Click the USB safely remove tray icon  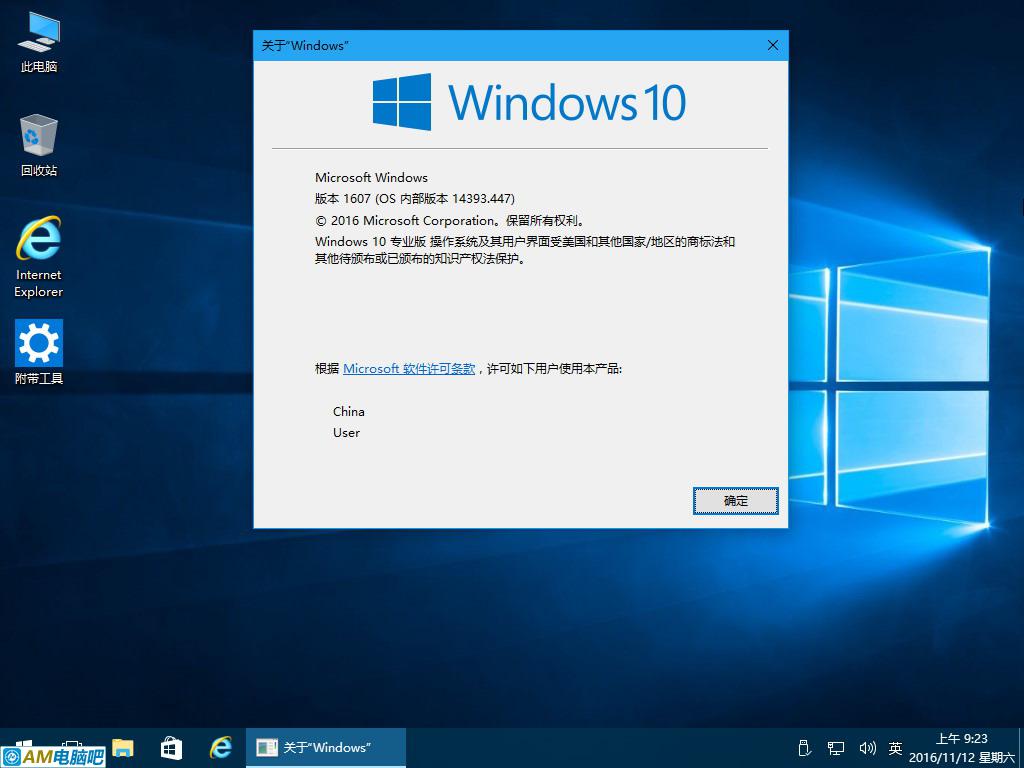coord(805,748)
